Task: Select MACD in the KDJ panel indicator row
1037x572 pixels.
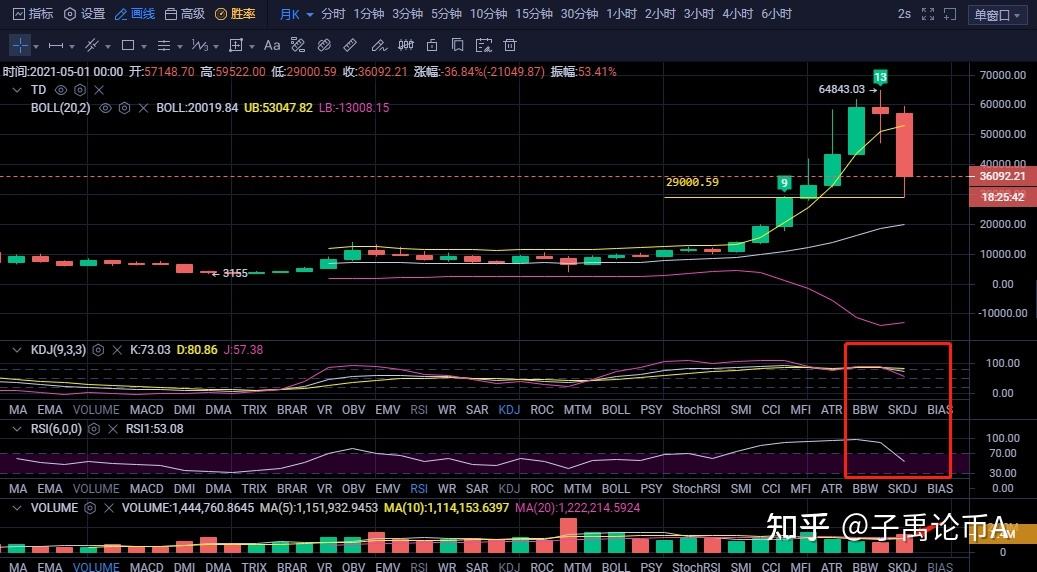Action: pyautogui.click(x=146, y=410)
